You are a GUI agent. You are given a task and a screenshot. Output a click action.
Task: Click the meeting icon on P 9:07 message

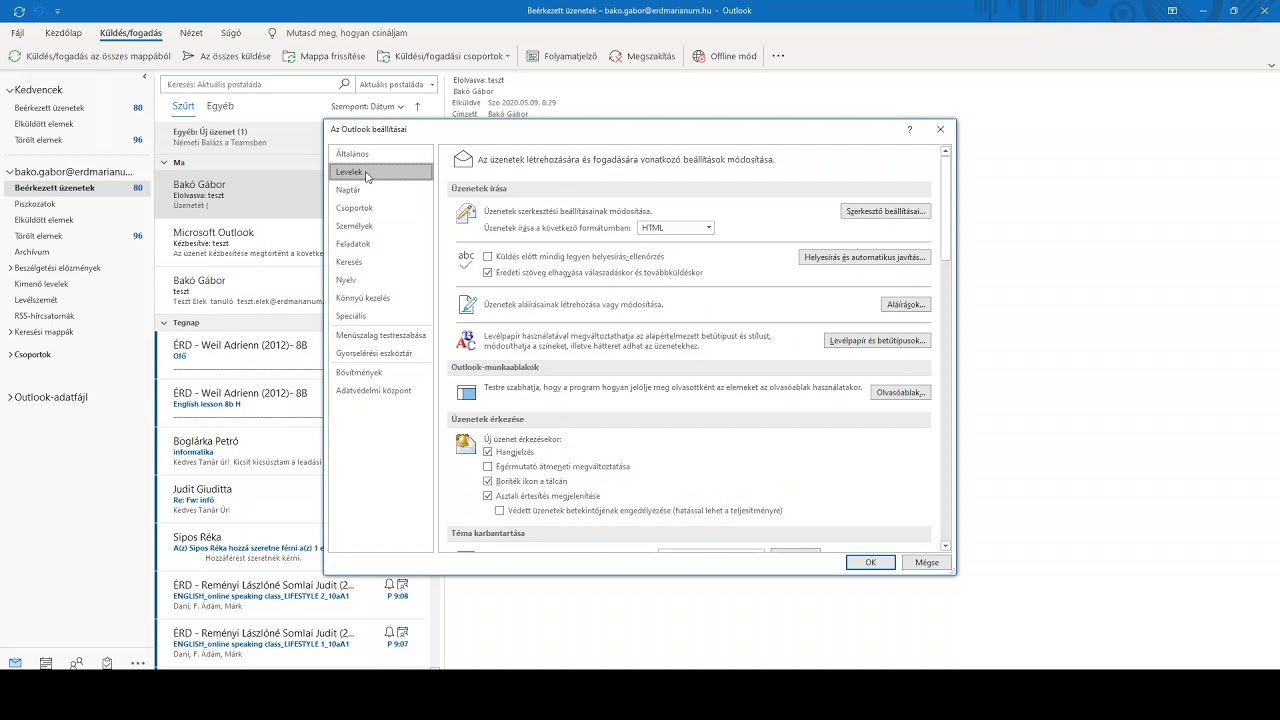click(402, 632)
